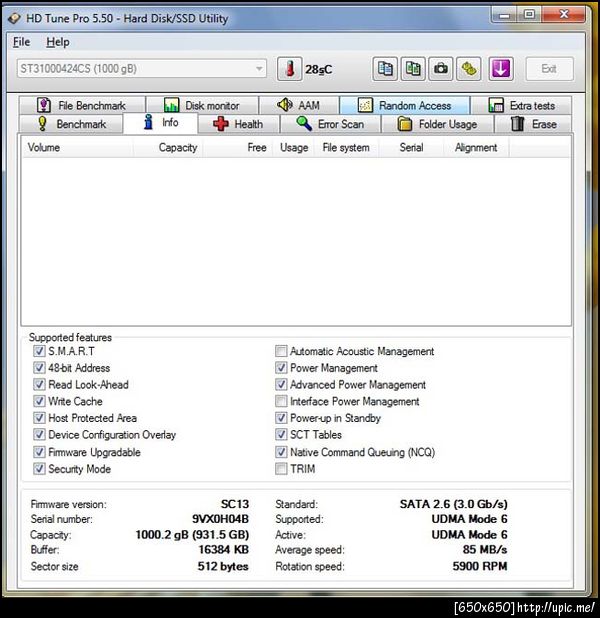
Task: Toggle the TRIM checkbox
Action: click(x=281, y=469)
